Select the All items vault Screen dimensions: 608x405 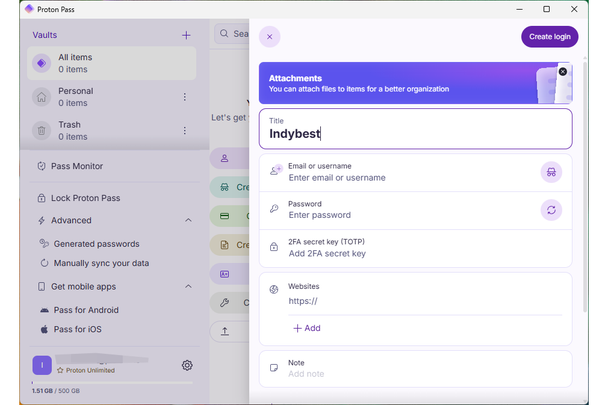point(110,64)
